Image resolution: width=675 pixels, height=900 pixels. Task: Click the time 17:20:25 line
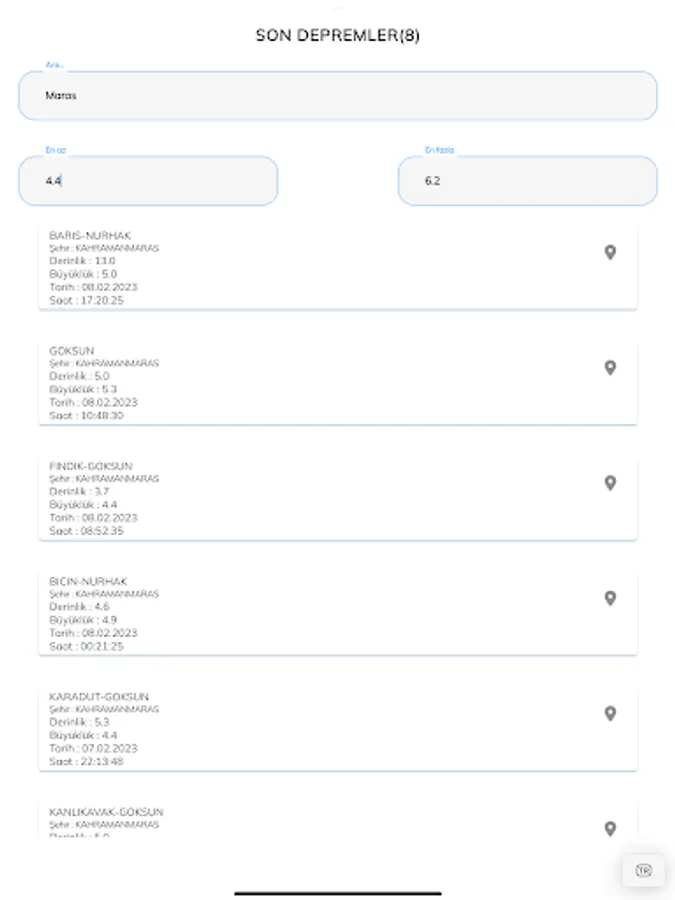(x=87, y=300)
